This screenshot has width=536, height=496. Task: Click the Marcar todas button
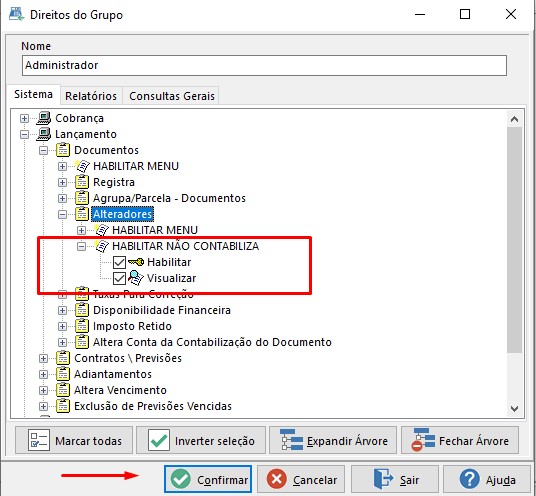tap(74, 440)
